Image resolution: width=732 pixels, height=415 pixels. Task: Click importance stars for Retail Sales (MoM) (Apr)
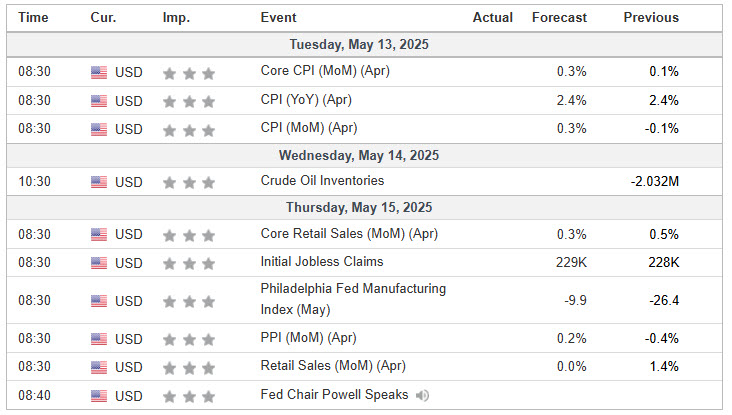(x=189, y=368)
